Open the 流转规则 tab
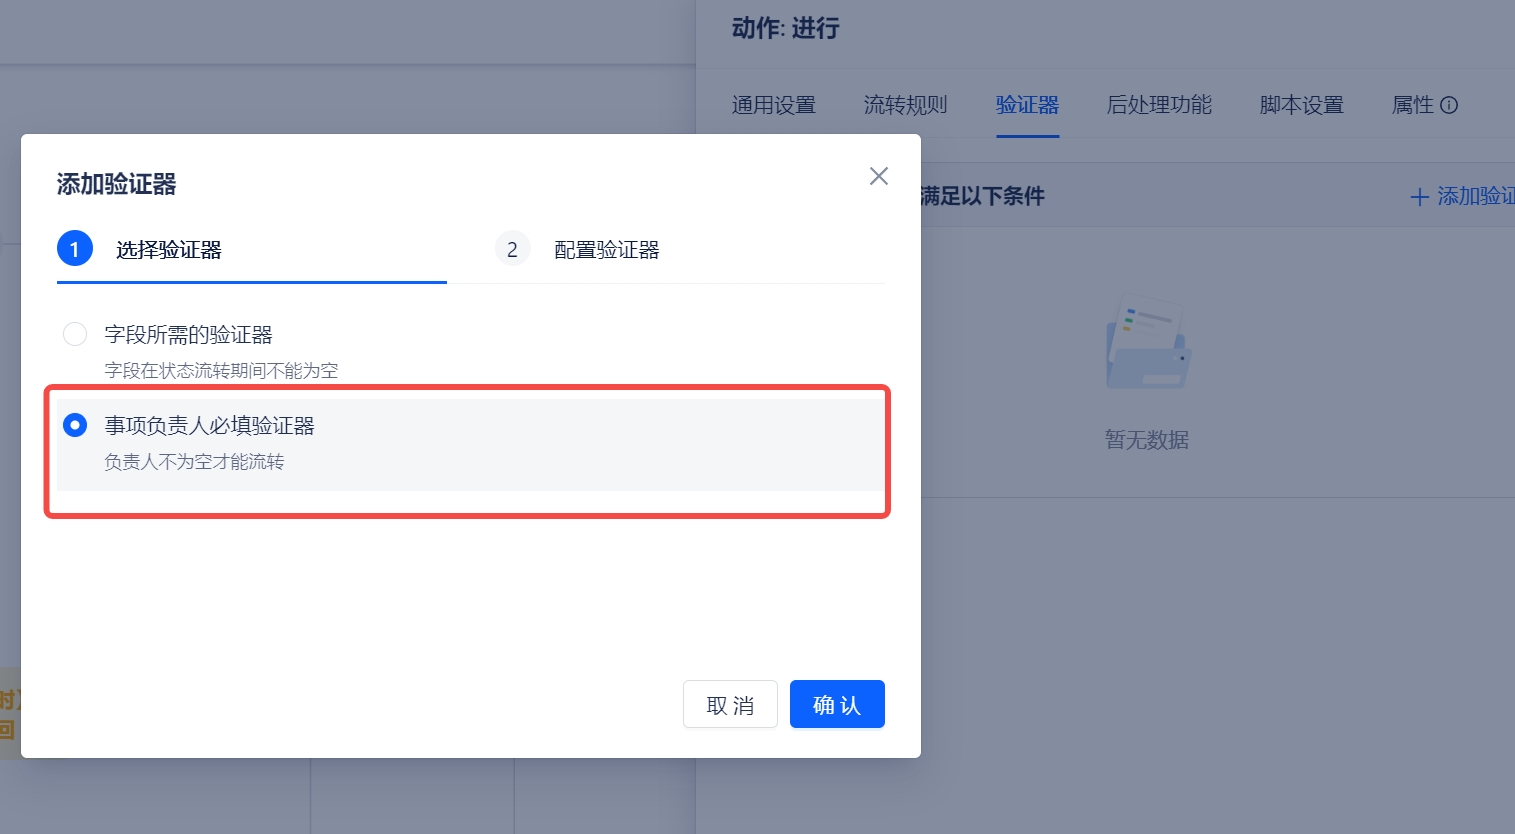Screen dimensions: 1515x834 tap(905, 105)
